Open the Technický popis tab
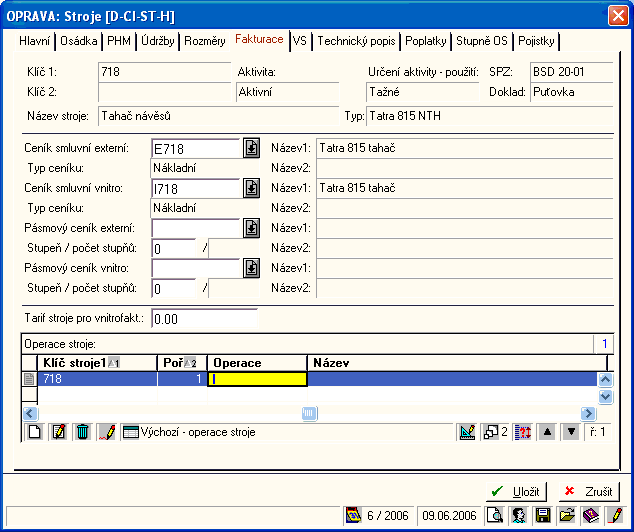634x532 pixels. [x=356, y=41]
